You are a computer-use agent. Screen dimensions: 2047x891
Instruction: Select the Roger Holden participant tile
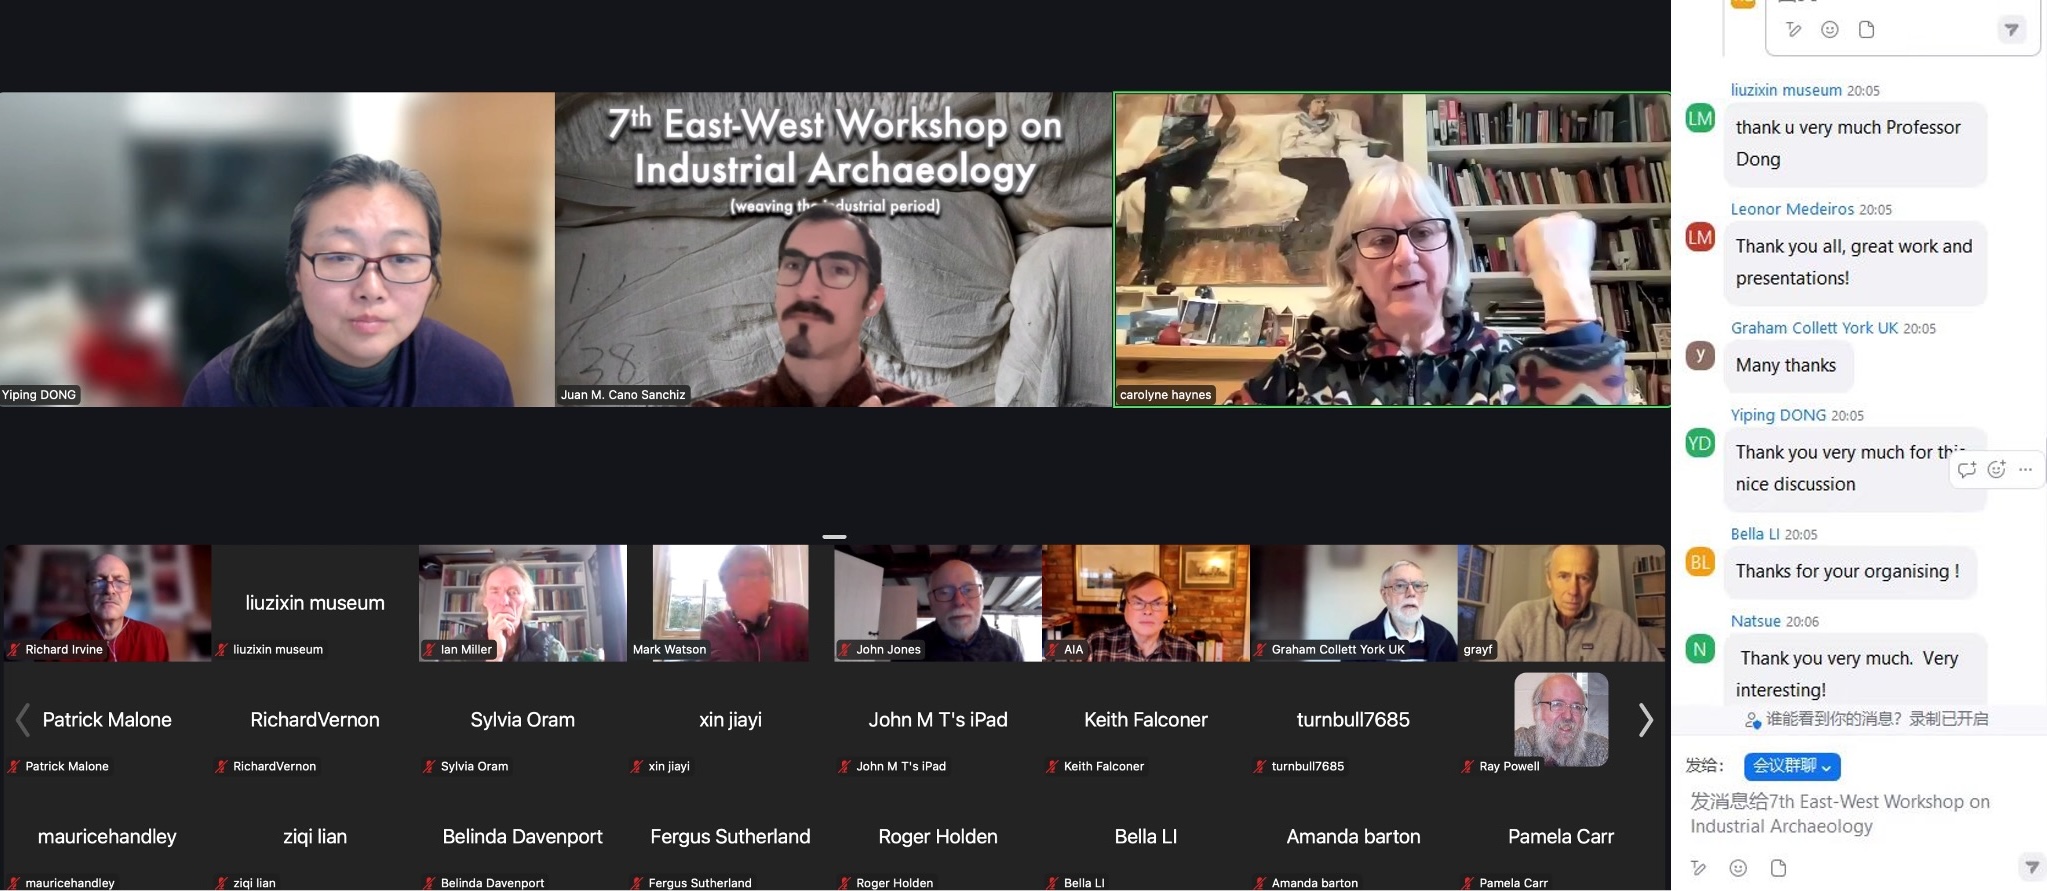938,836
